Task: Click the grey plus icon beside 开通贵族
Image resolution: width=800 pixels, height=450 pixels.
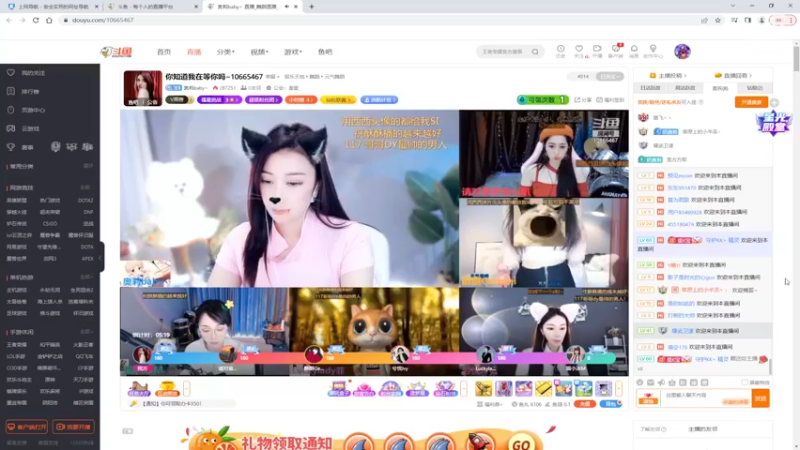Action: (x=774, y=103)
